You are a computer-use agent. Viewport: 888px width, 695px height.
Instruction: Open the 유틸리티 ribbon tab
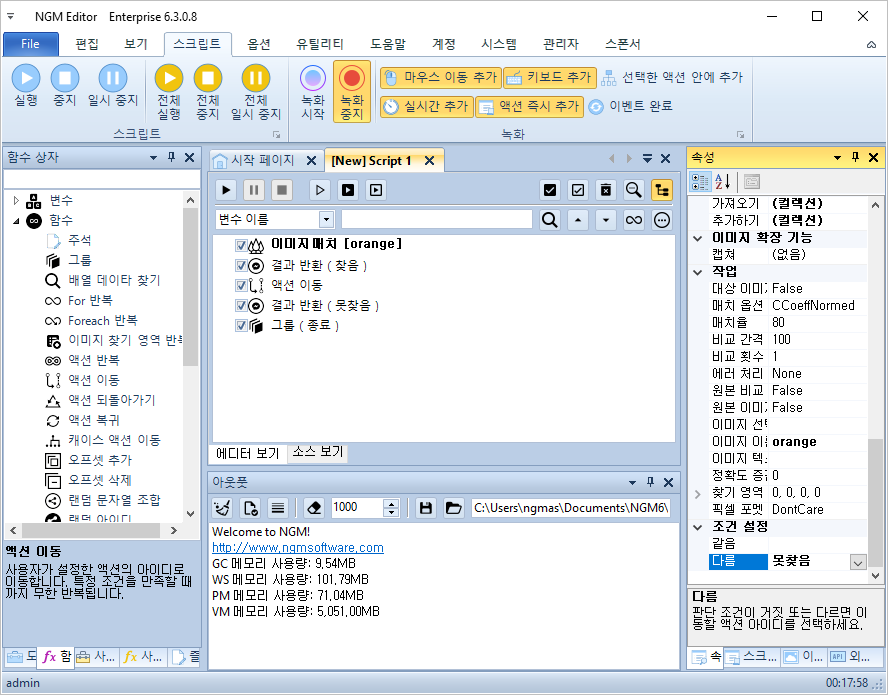point(320,44)
